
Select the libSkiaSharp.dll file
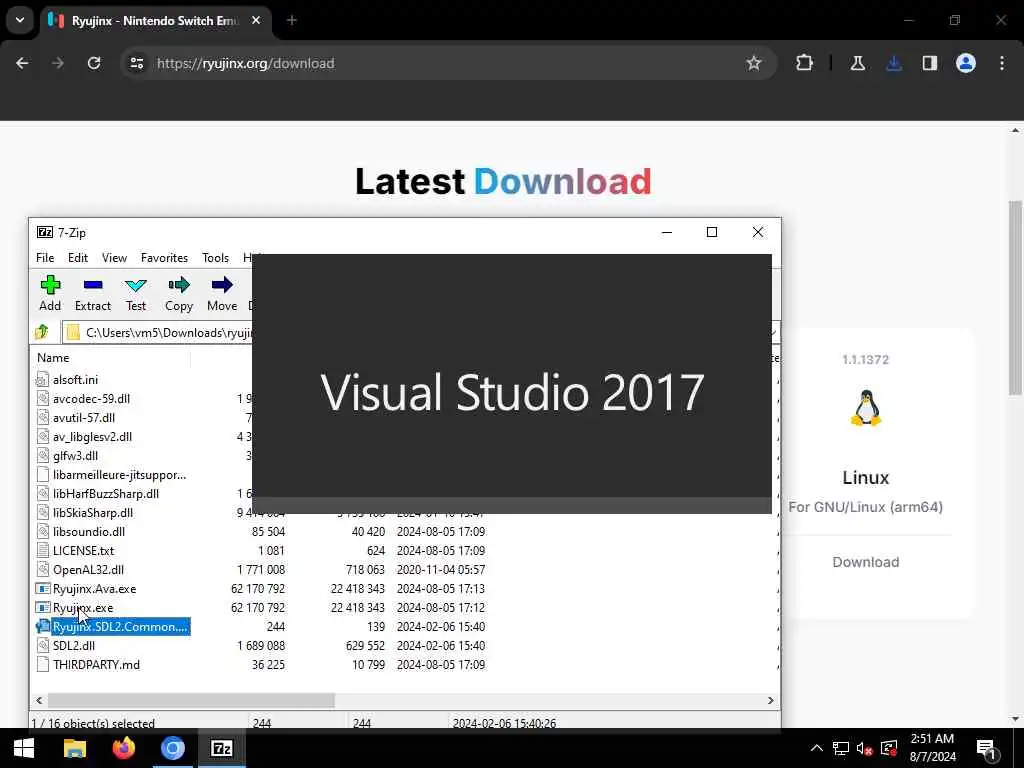[93, 513]
